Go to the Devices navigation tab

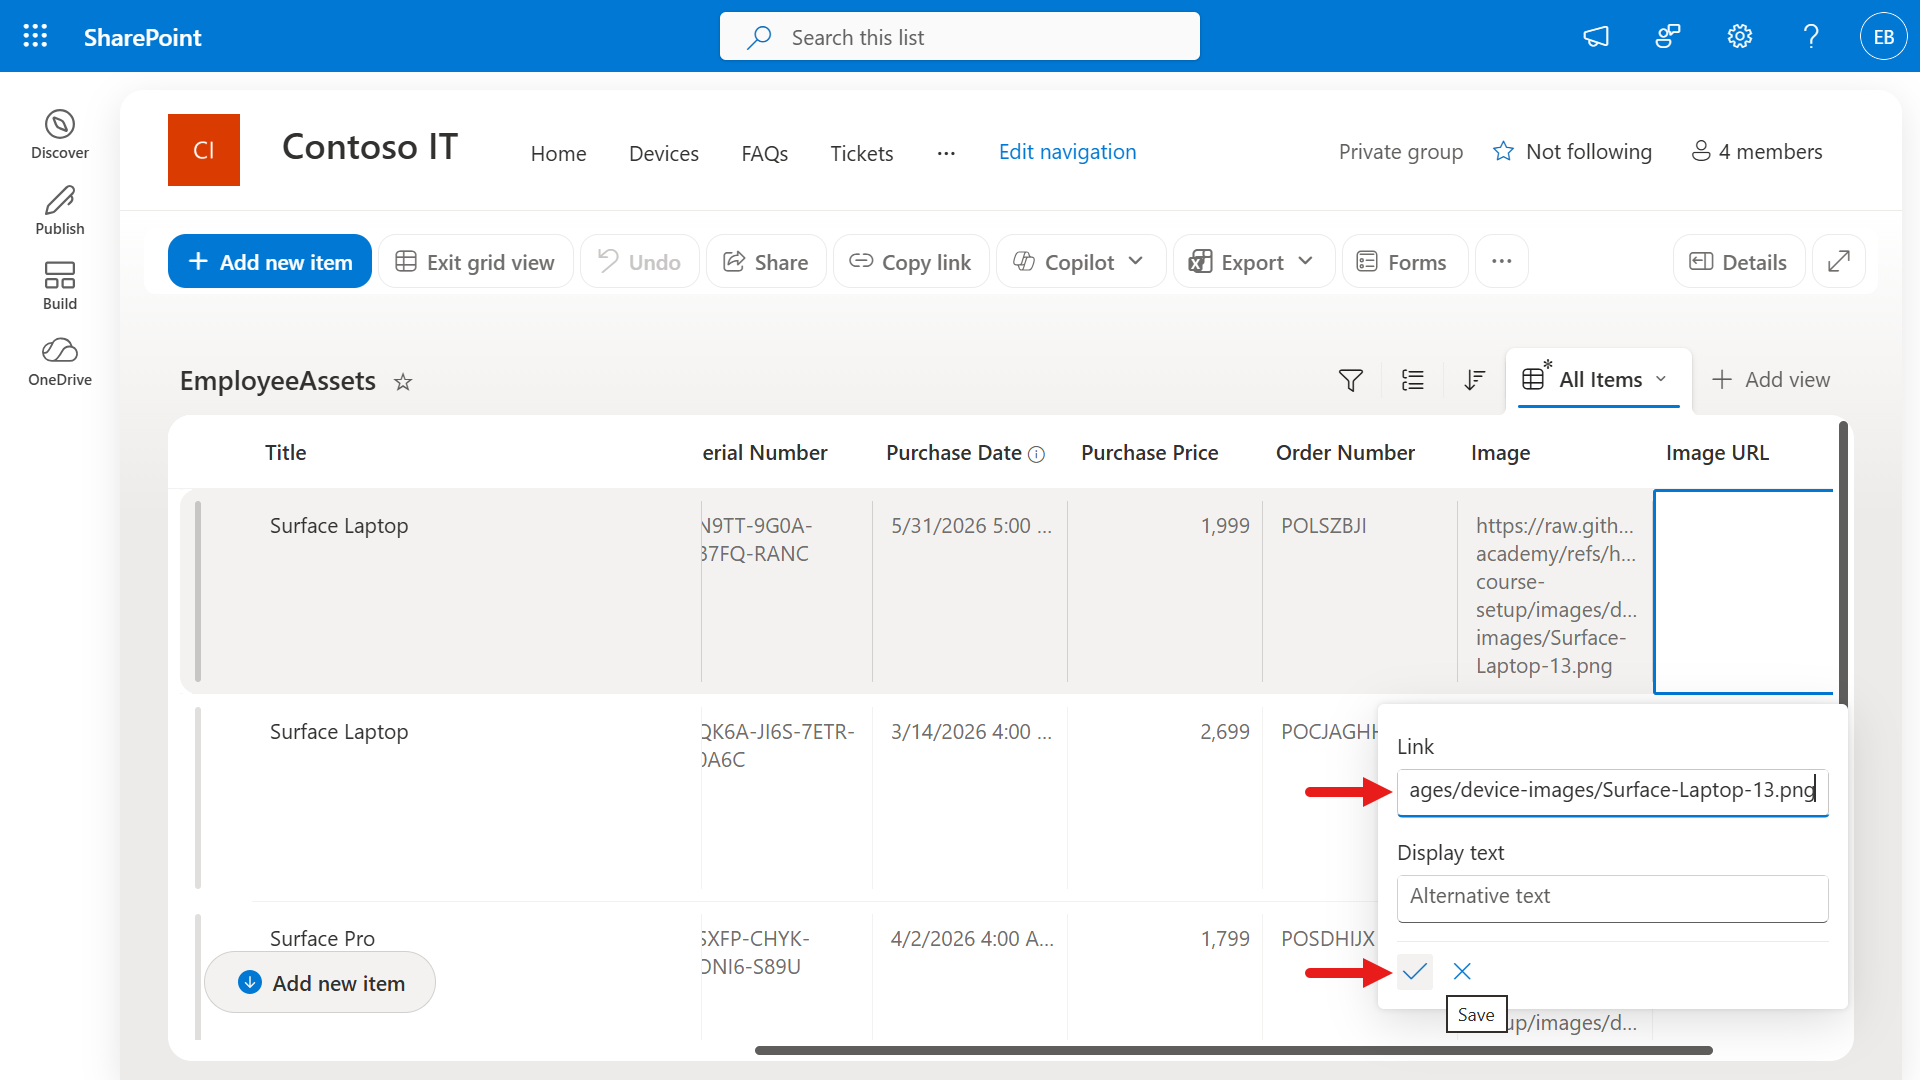pyautogui.click(x=664, y=153)
